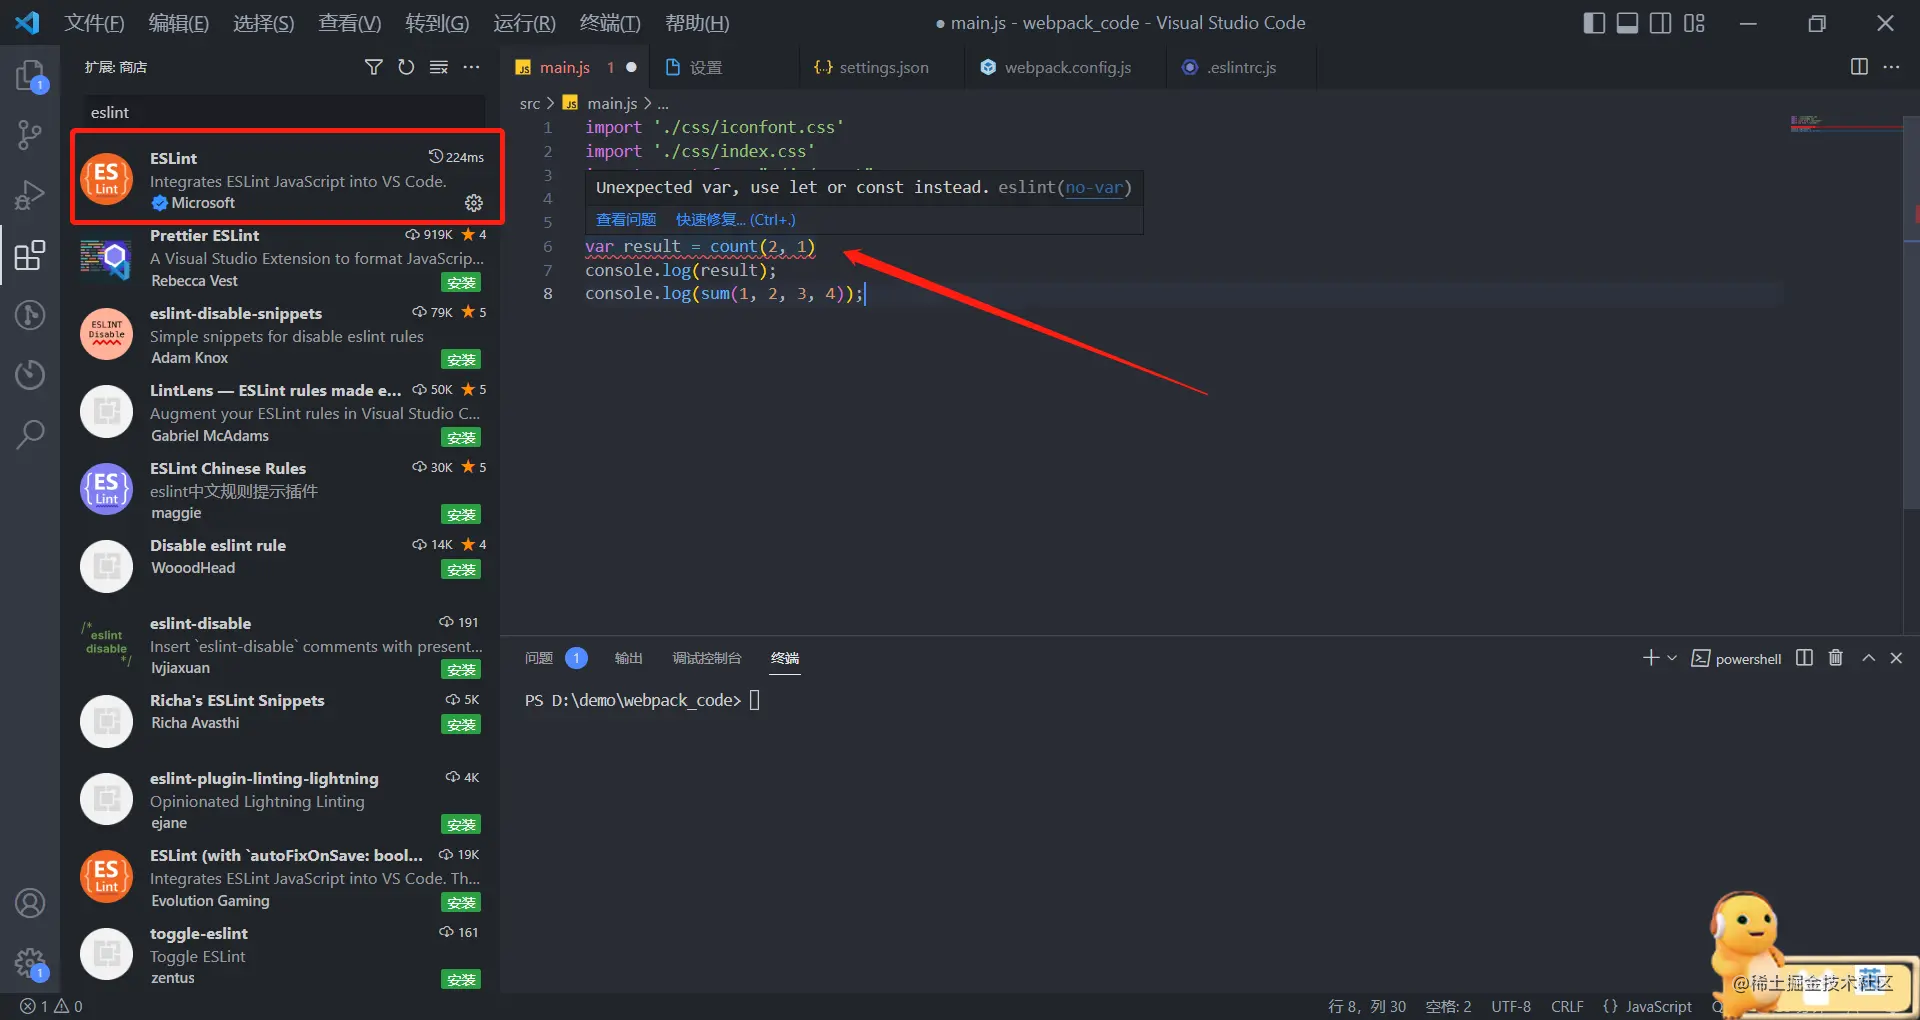
Task: Click the 查看问题 link in hover
Action: point(626,220)
